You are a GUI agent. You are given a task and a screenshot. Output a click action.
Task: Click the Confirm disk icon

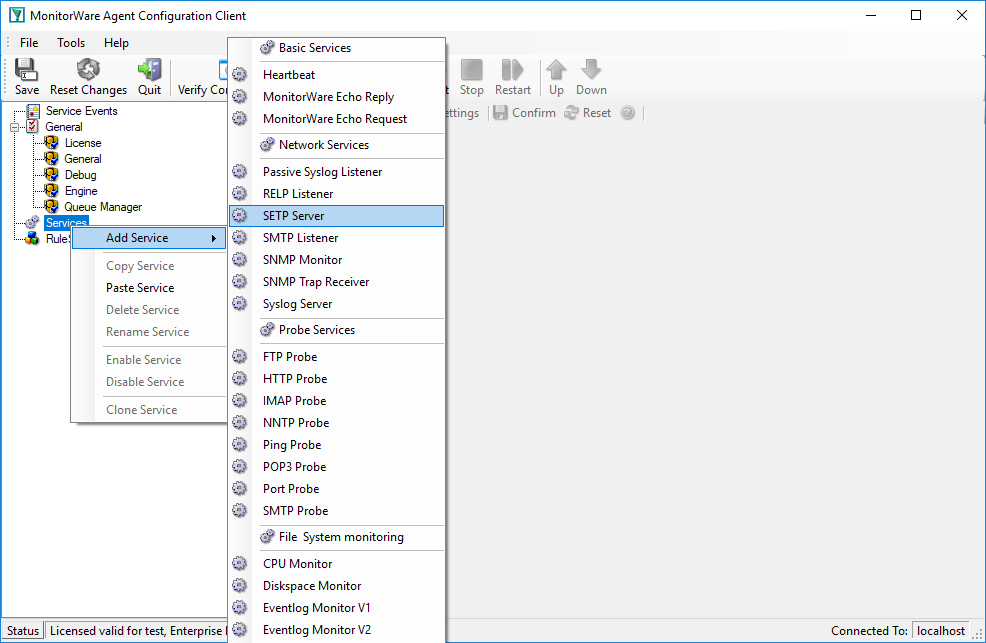501,113
